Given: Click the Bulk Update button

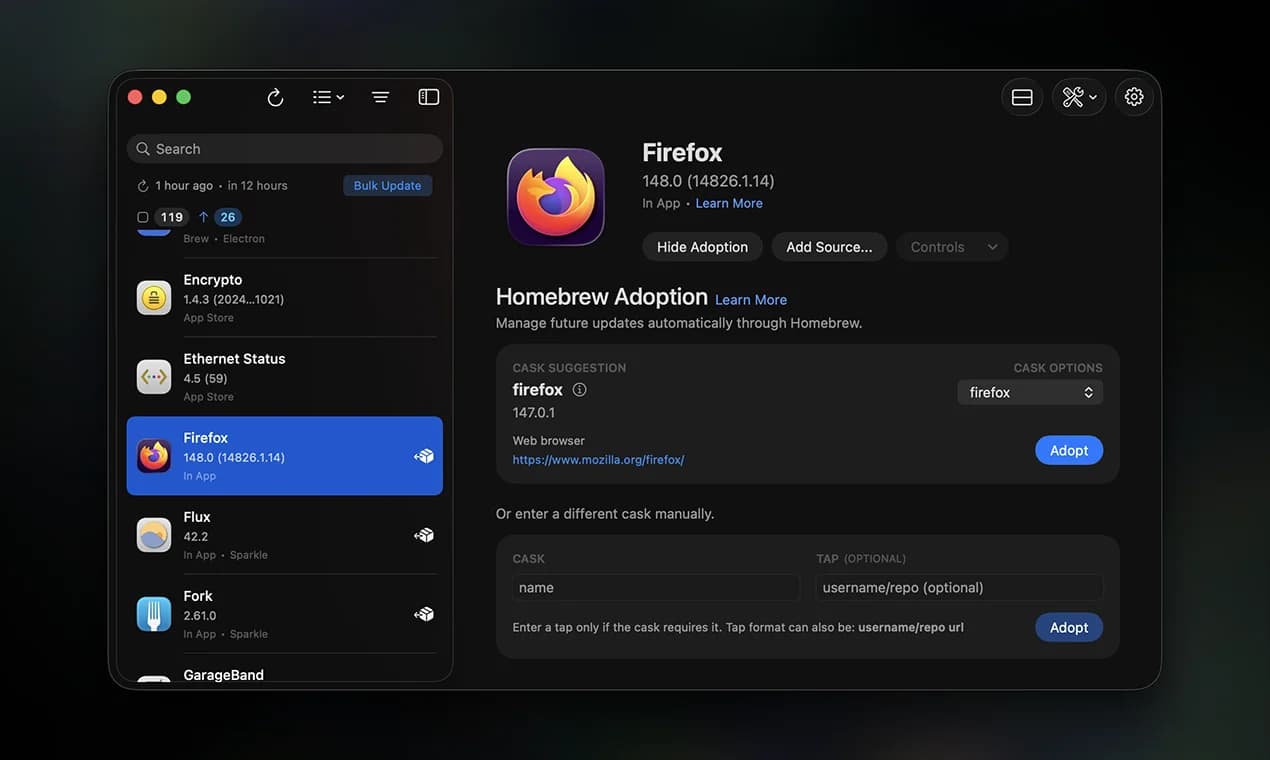Looking at the screenshot, I should click(387, 185).
